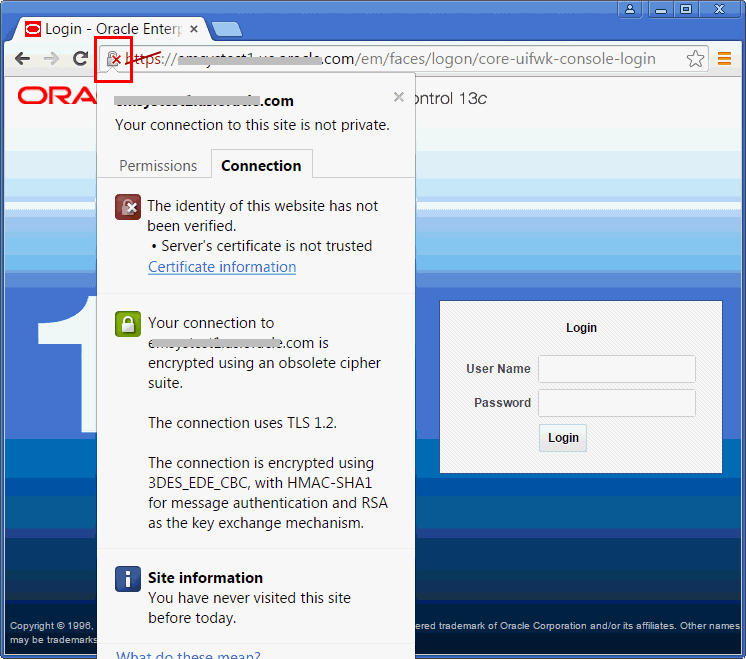Maximize the Chrome window
Viewport: 746px width, 659px height.
point(686,9)
